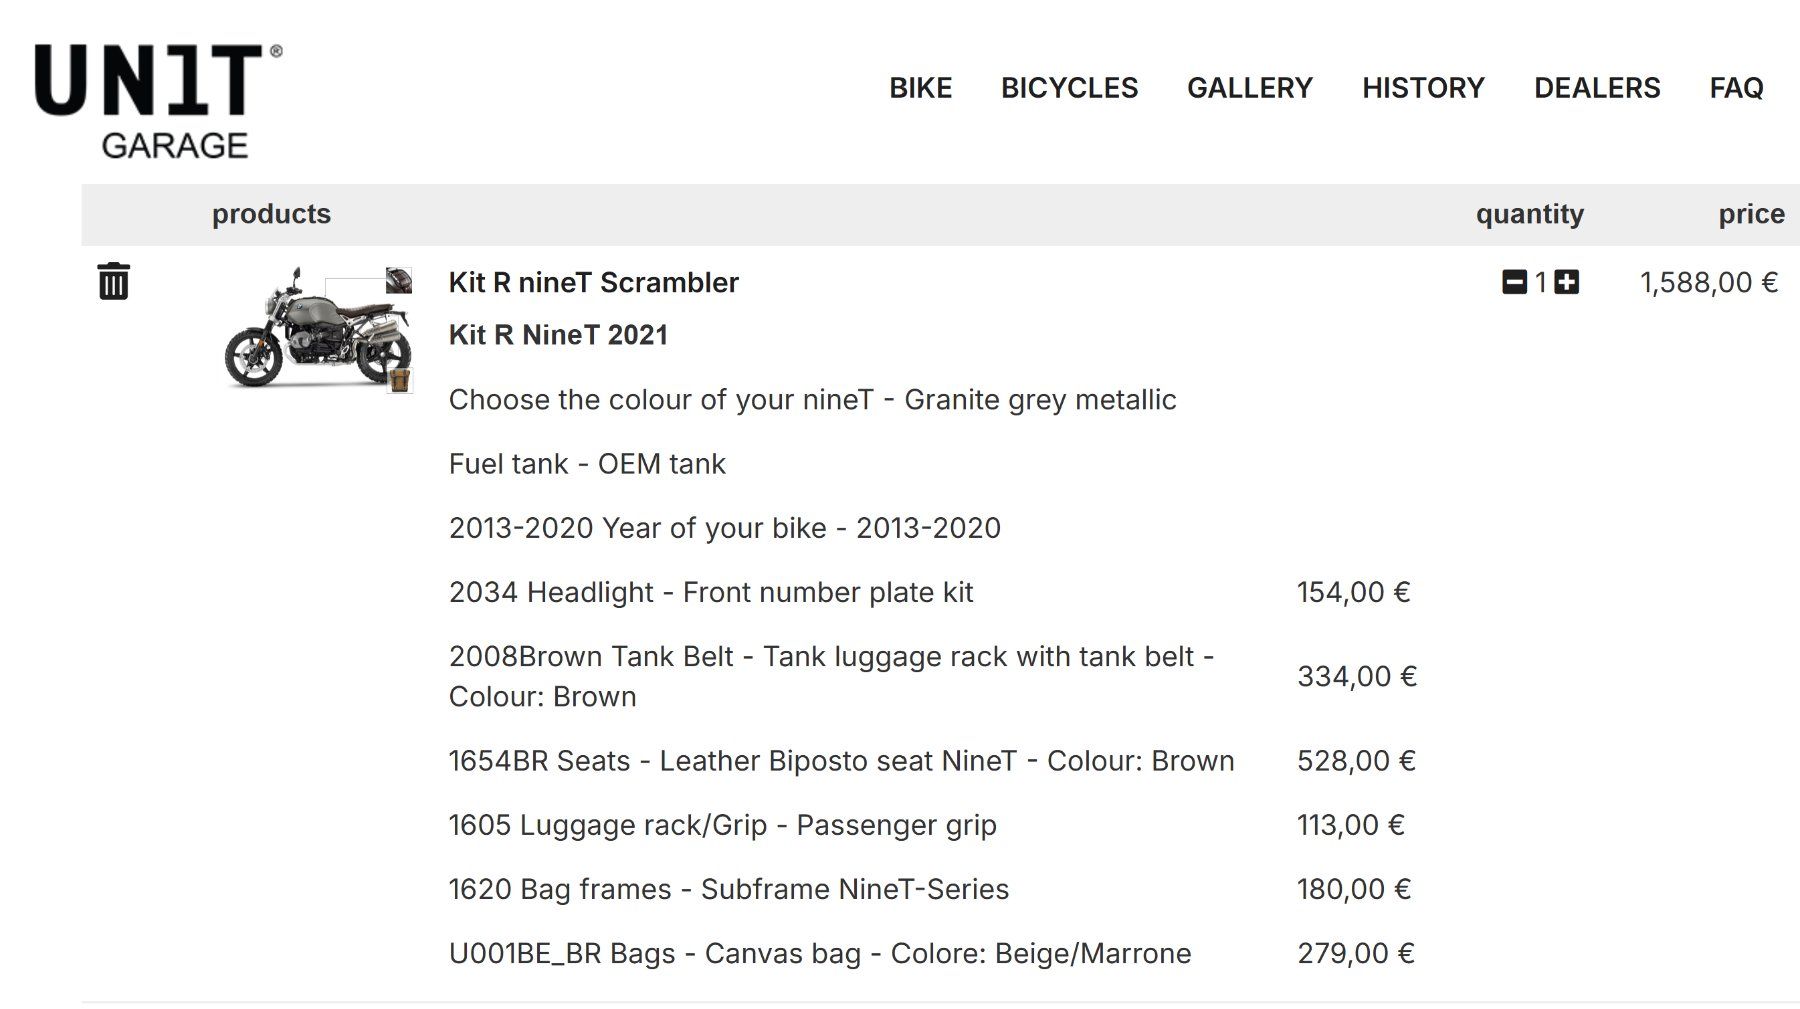Go to the GALLERY page
This screenshot has width=1800, height=1009.
[x=1249, y=88]
